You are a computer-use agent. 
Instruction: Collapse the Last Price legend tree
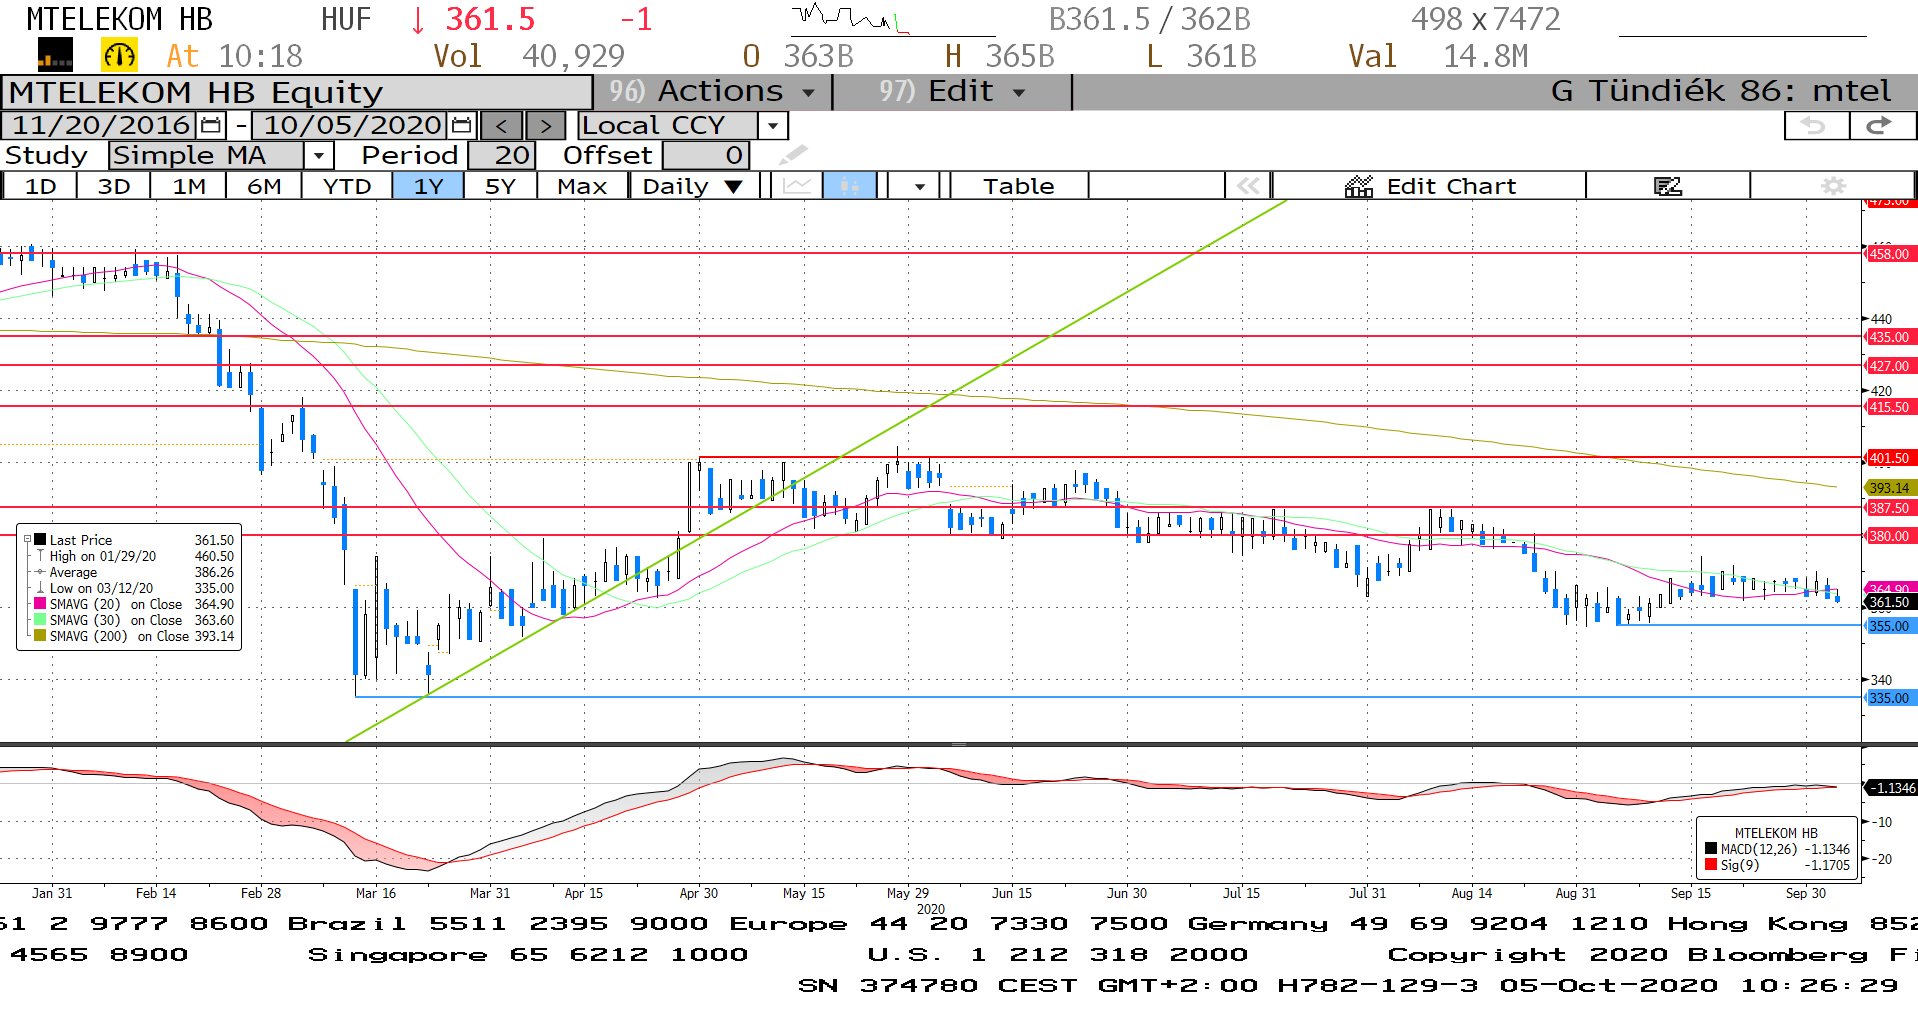click(27, 540)
